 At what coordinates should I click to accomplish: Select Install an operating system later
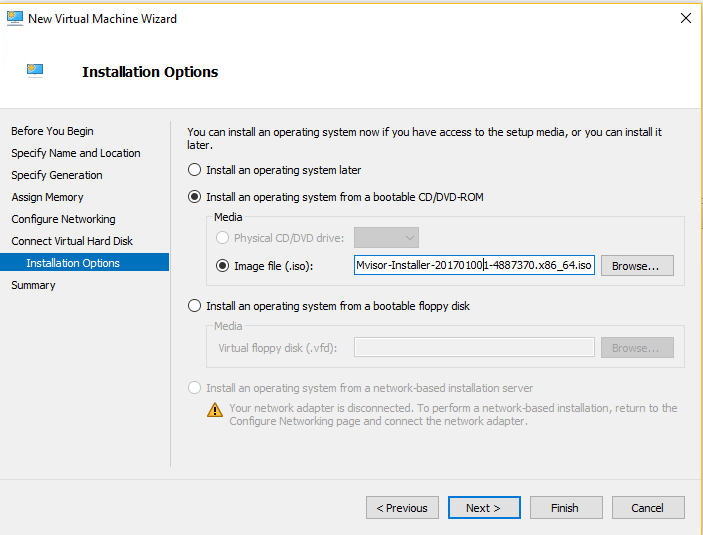pyautogui.click(x=195, y=170)
